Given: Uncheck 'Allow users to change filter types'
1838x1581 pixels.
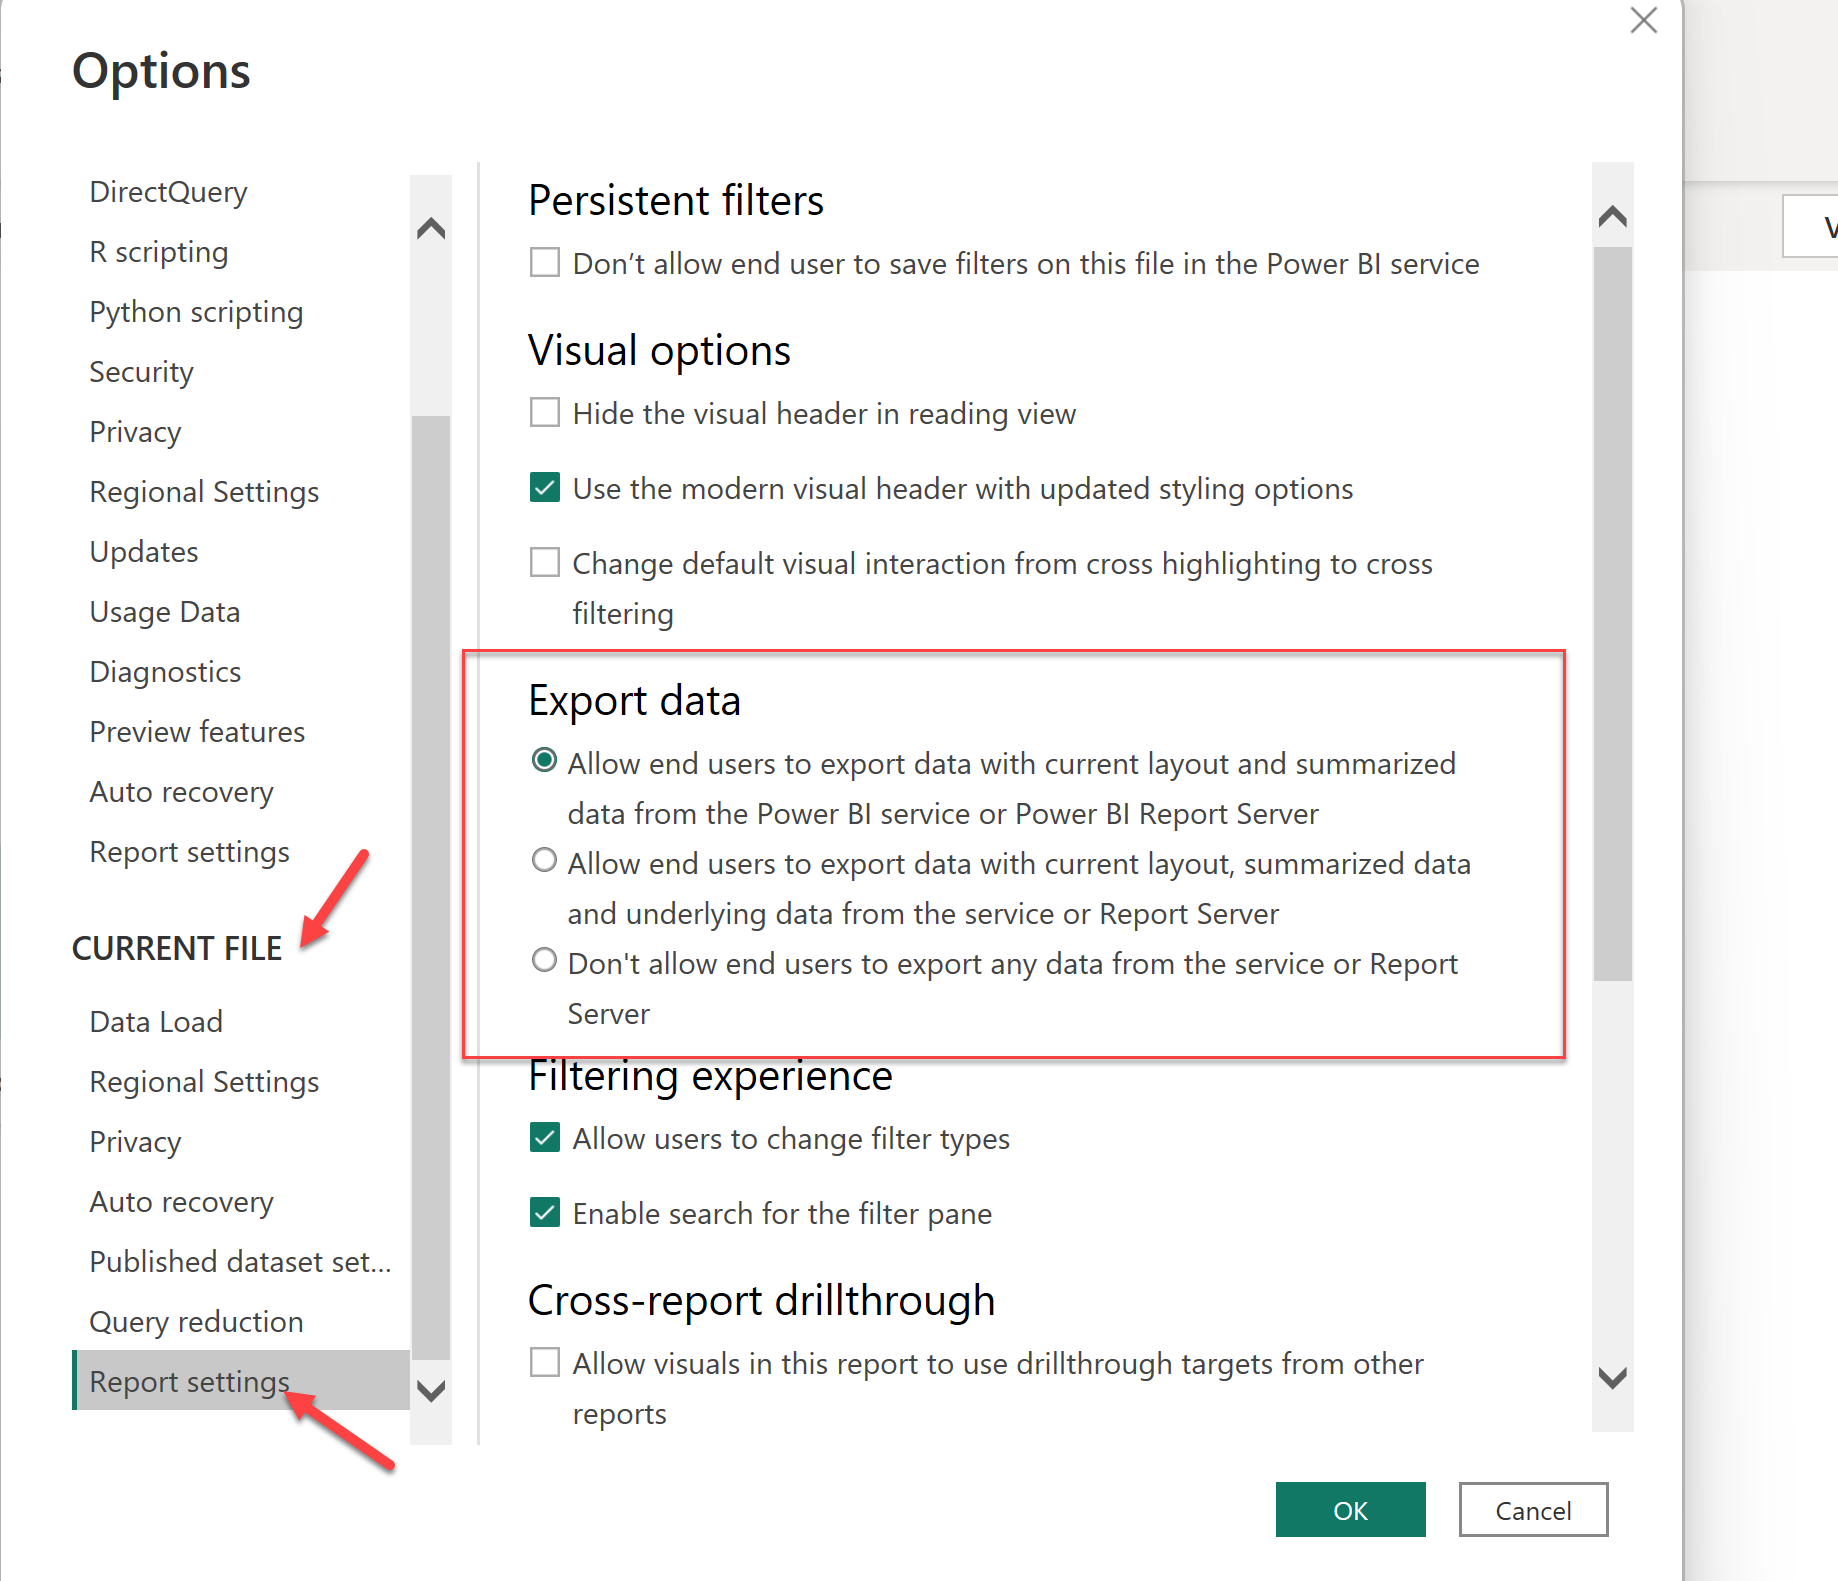Looking at the screenshot, I should click(x=545, y=1138).
